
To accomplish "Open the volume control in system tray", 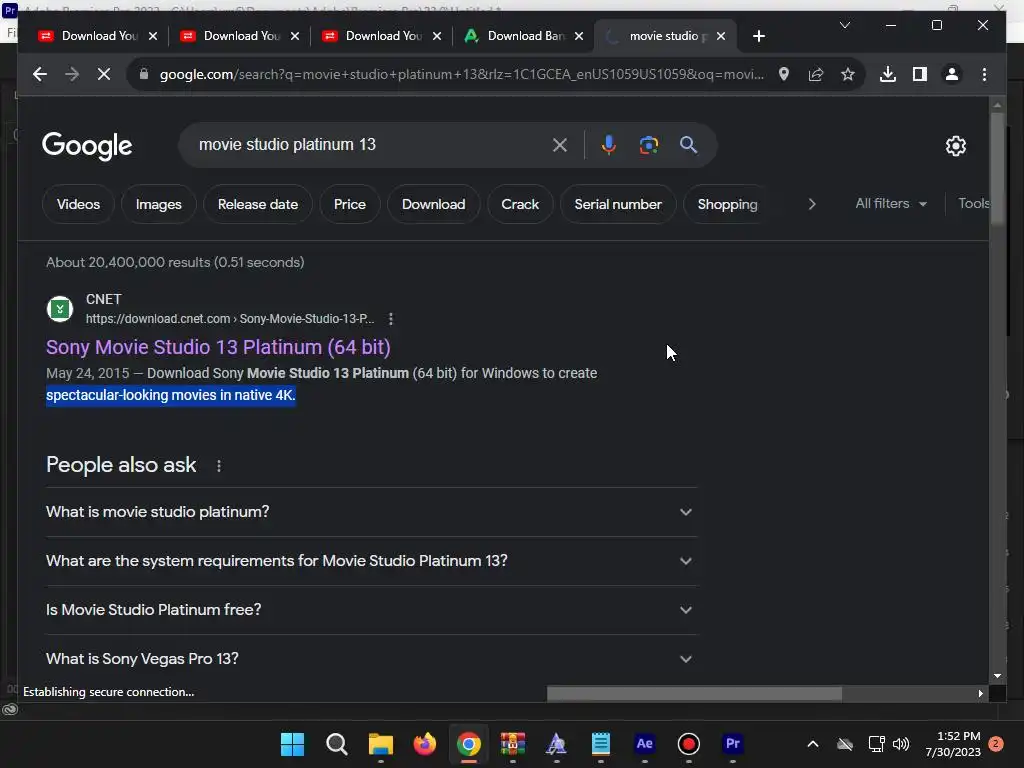I will click(901, 744).
